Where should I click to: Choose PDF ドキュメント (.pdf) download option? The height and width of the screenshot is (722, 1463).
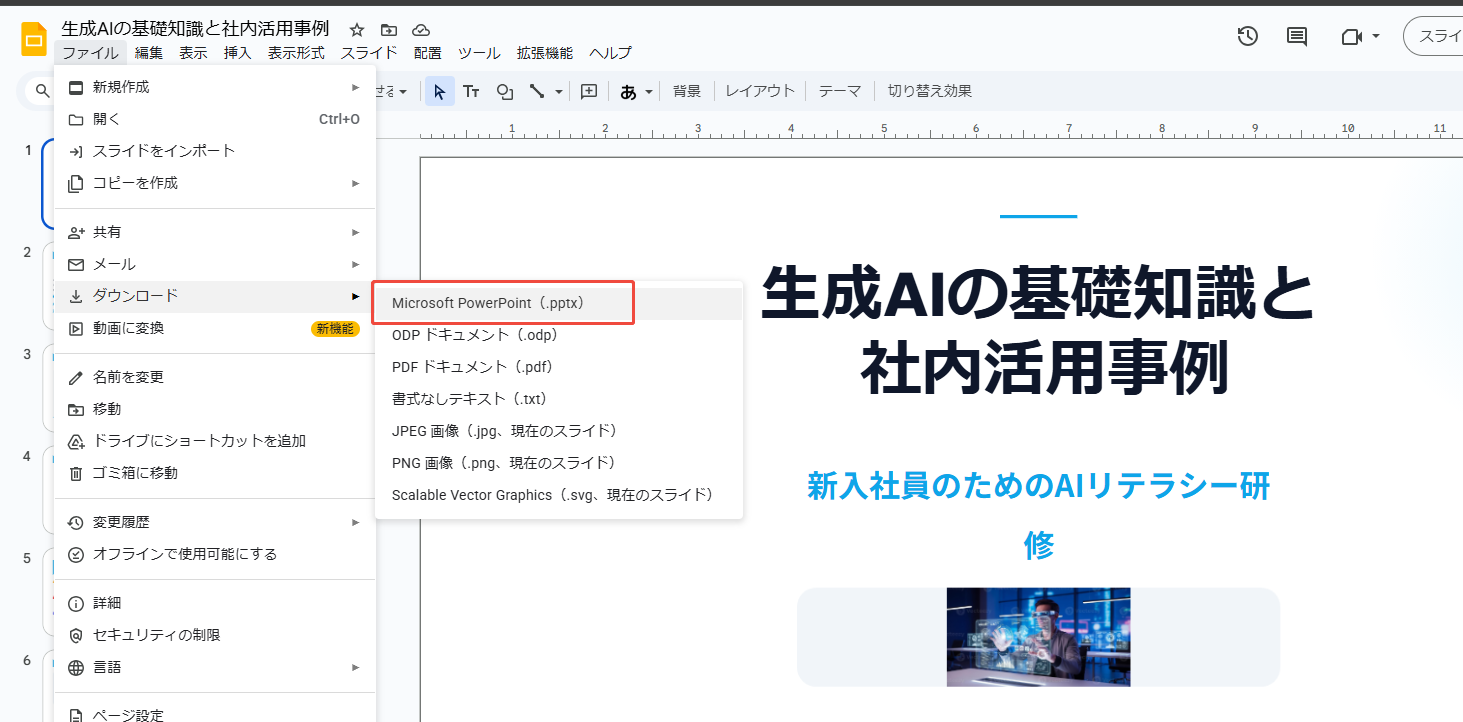point(472,367)
